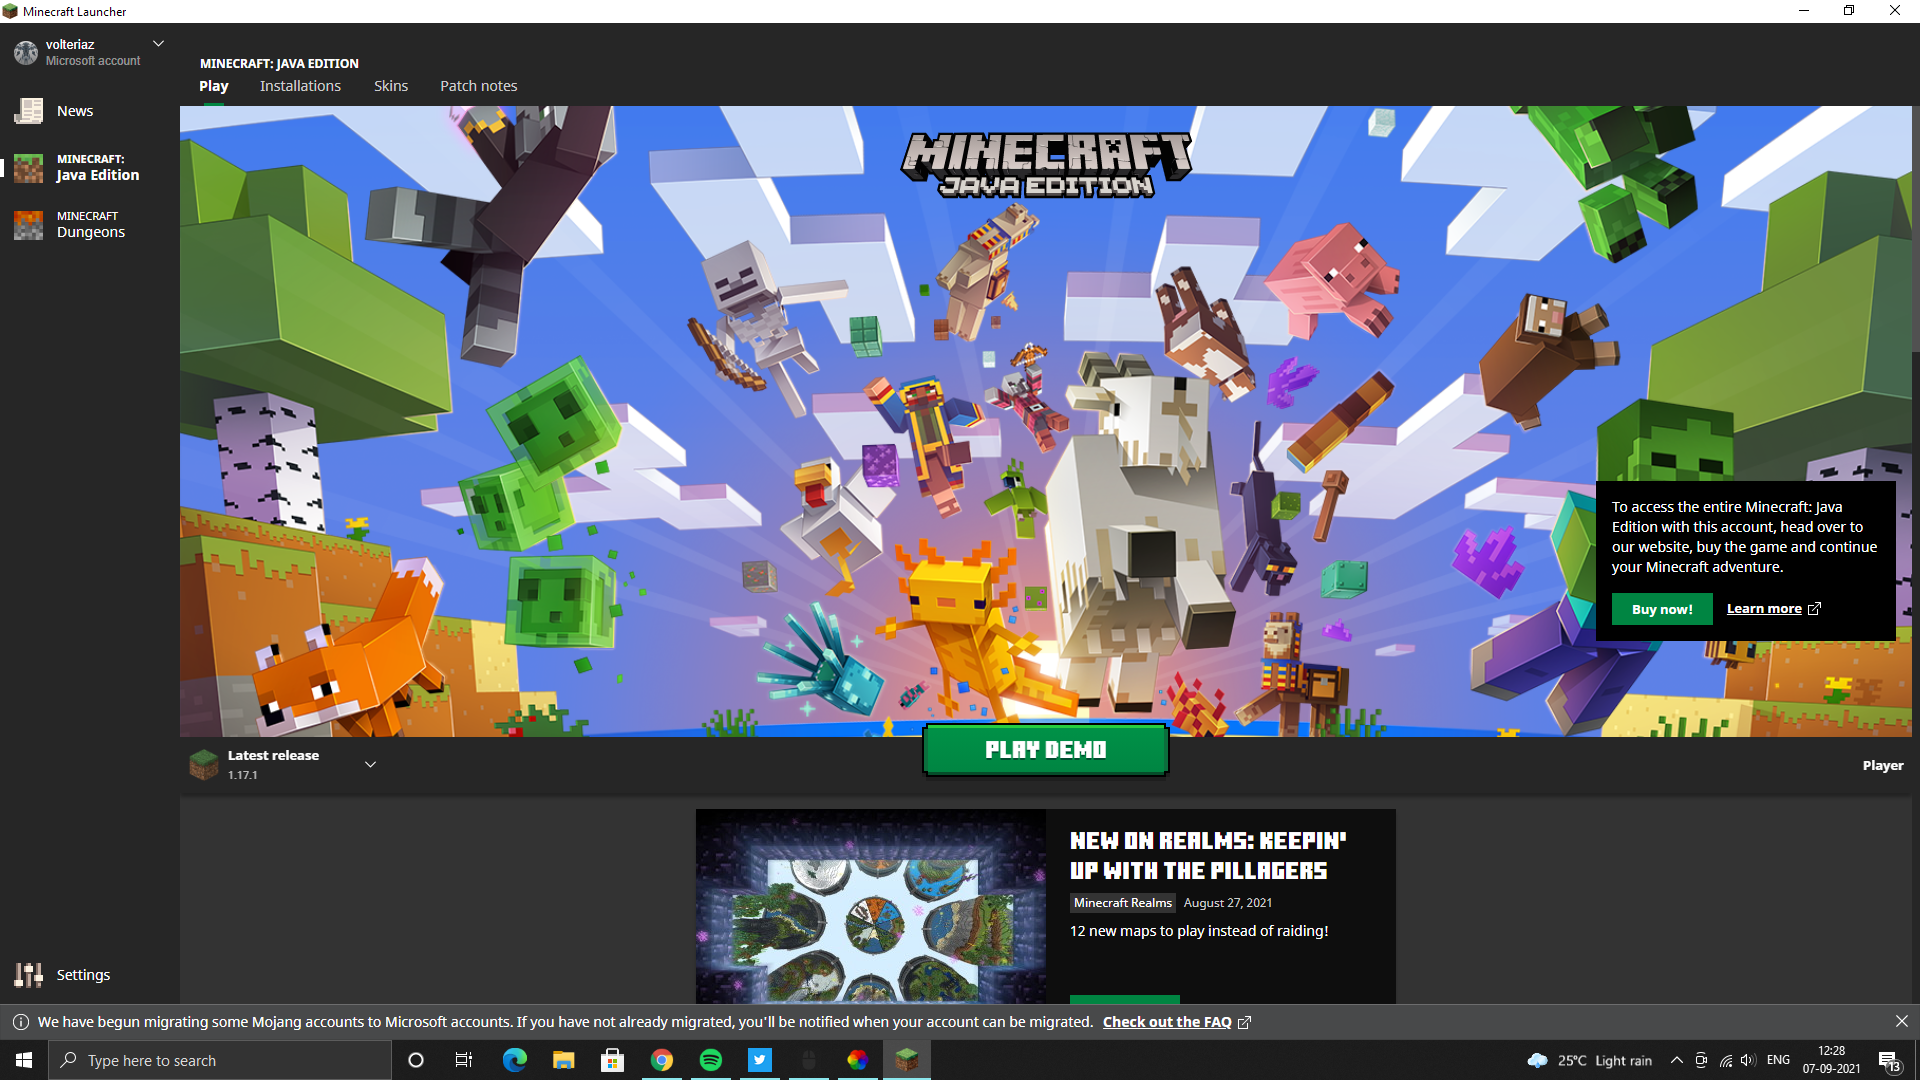
Task: Expand the Latest release version selector
Action: pos(370,765)
